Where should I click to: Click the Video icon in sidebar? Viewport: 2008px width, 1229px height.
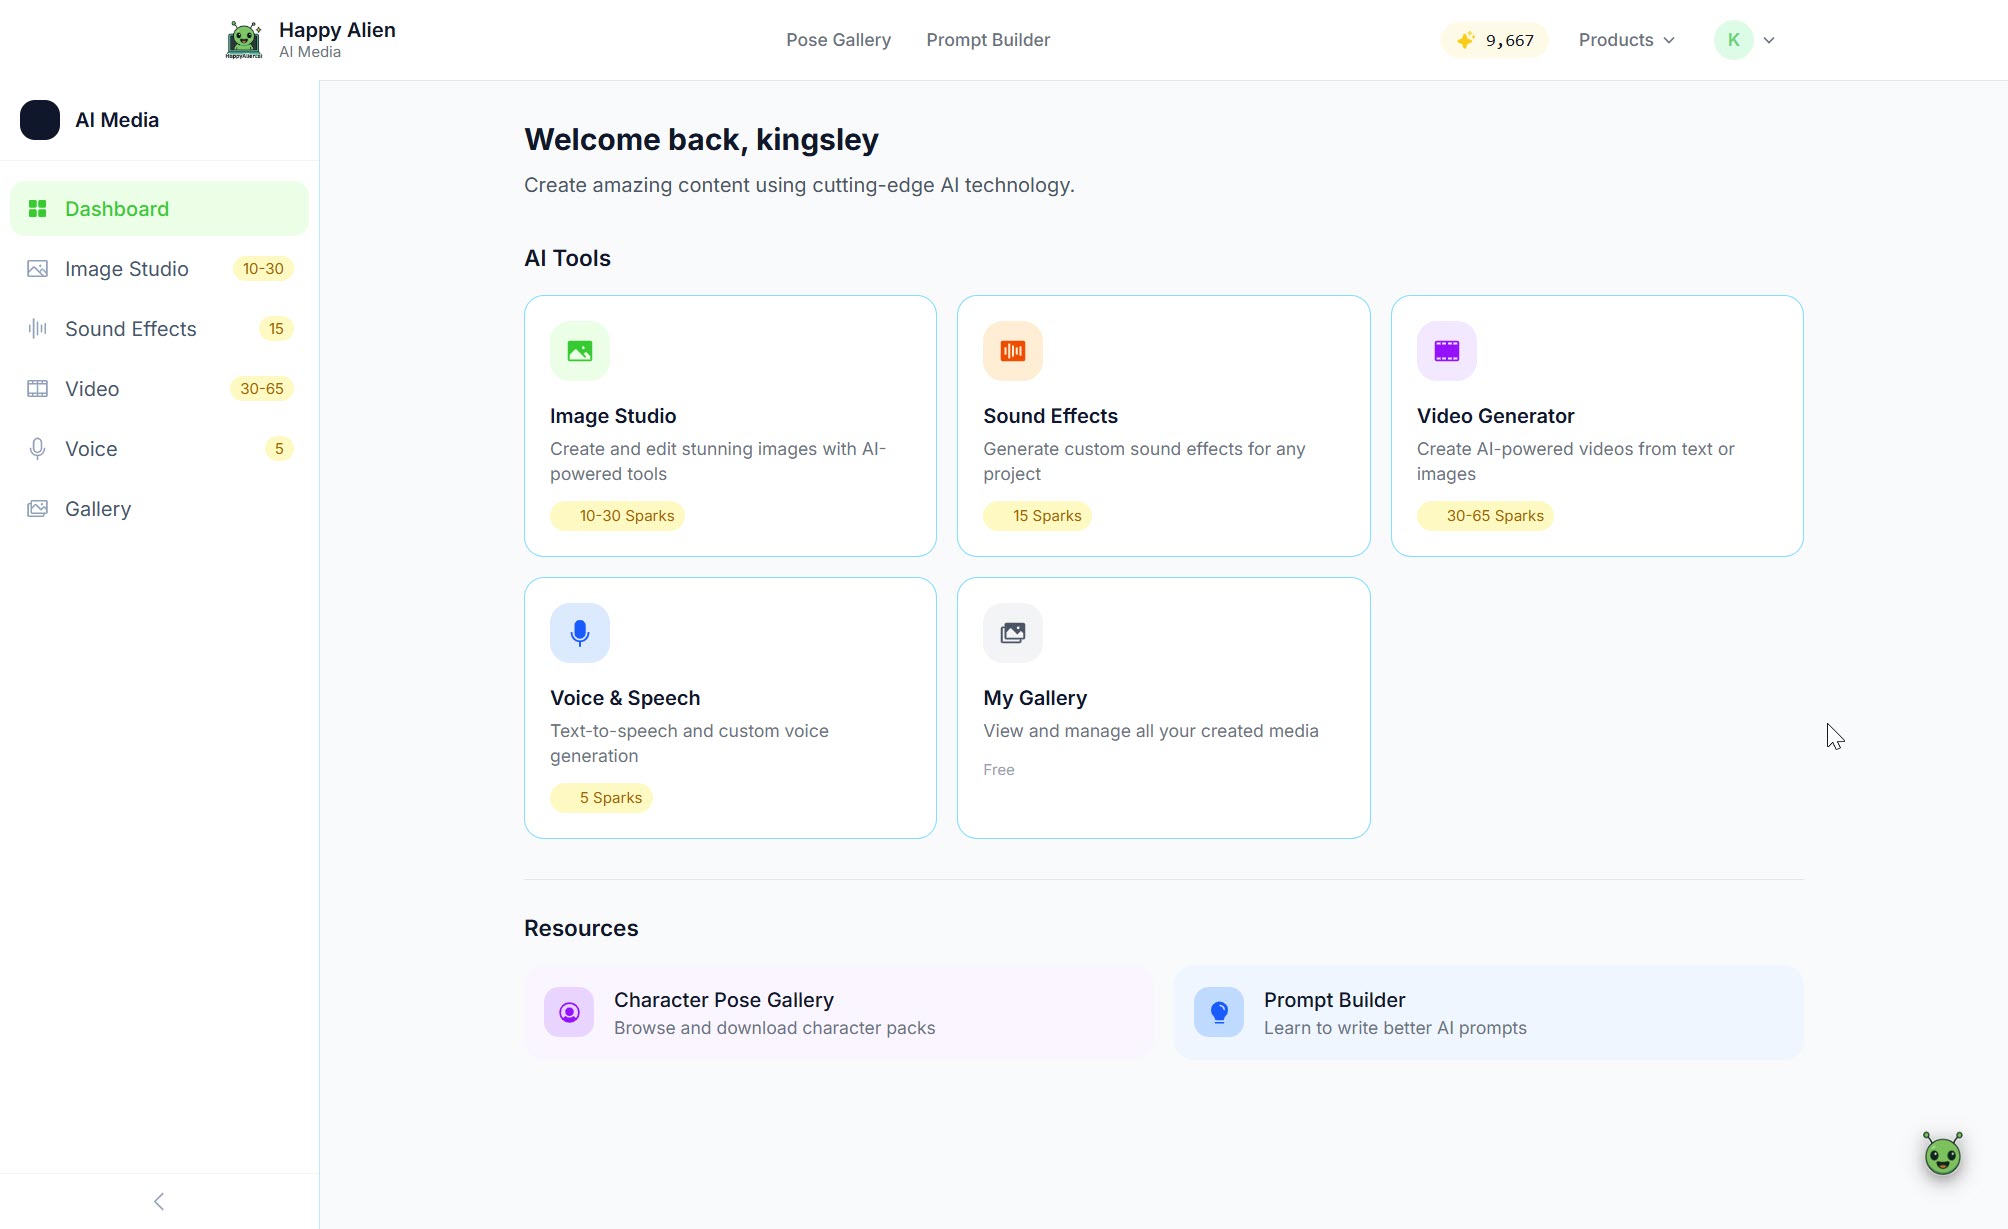coord(37,388)
